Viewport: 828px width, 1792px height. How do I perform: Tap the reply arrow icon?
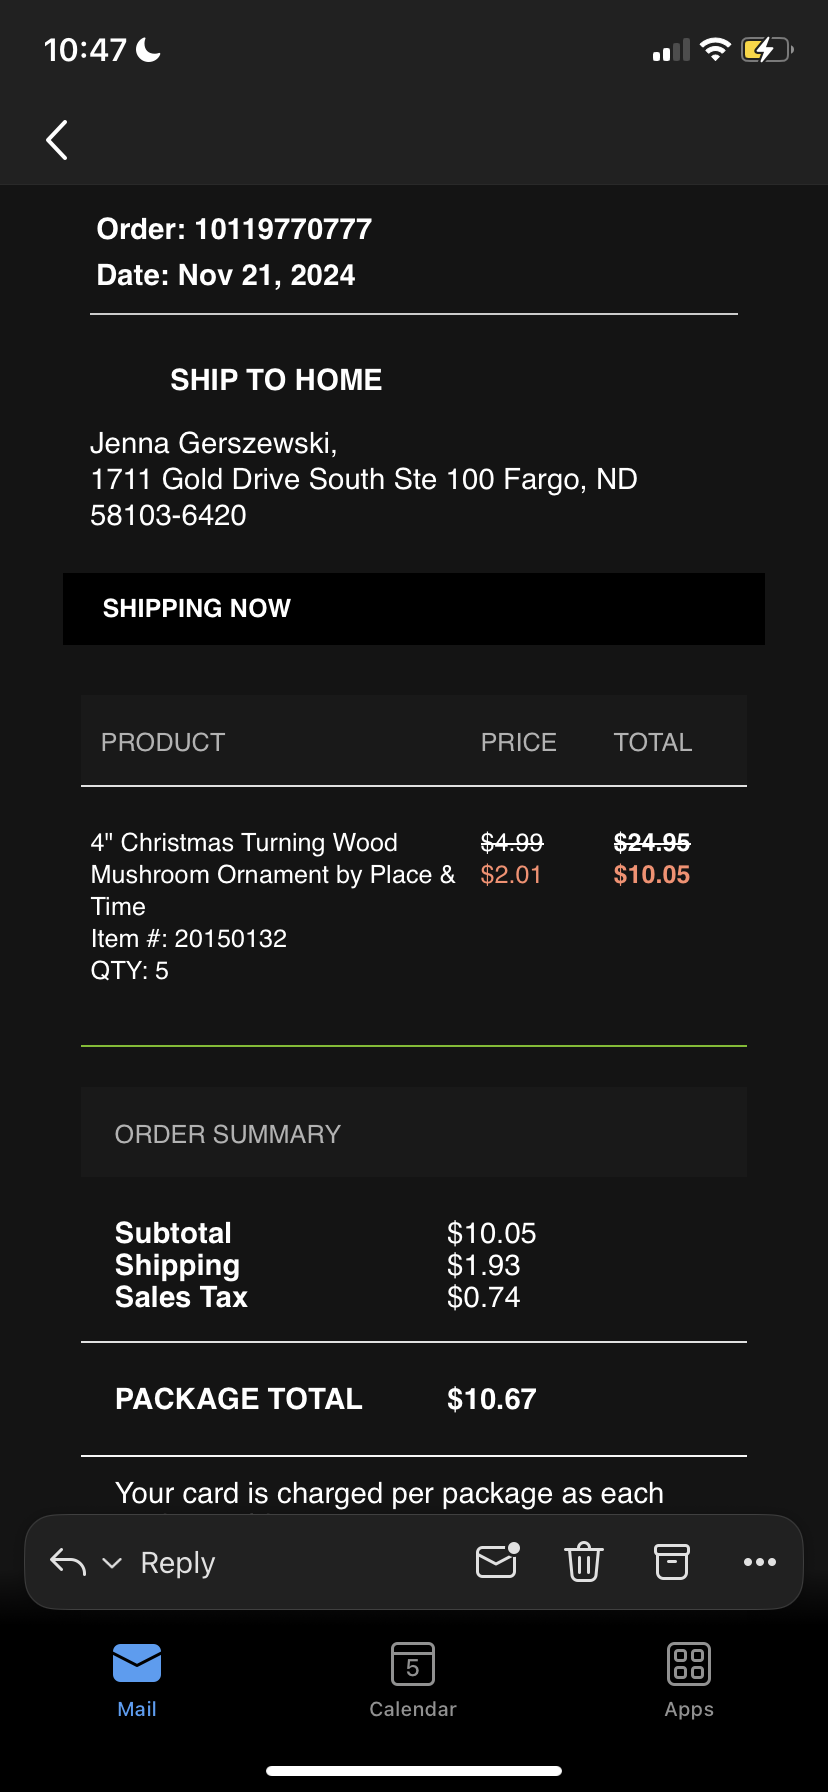(68, 1562)
